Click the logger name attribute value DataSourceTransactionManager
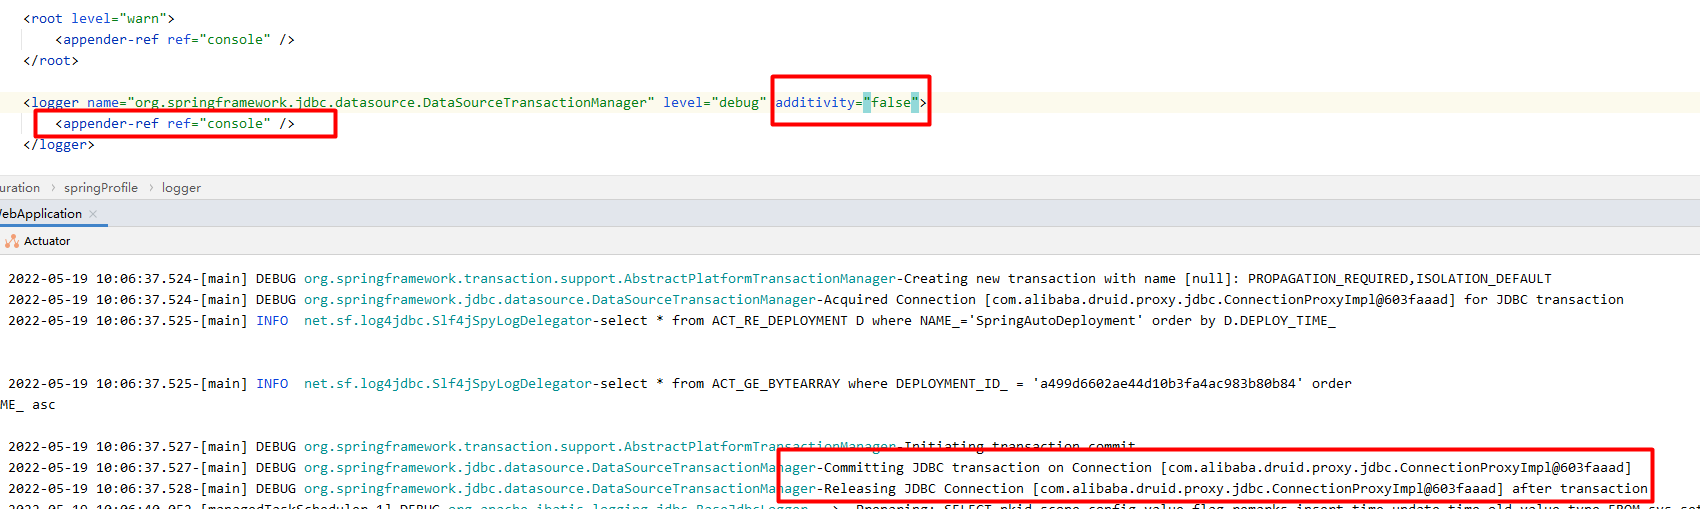The image size is (1700, 509). click(390, 103)
